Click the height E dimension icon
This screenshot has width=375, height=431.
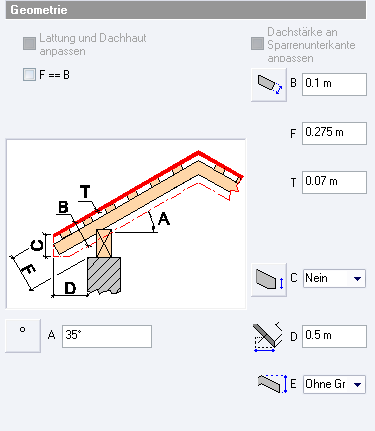(x=272, y=384)
